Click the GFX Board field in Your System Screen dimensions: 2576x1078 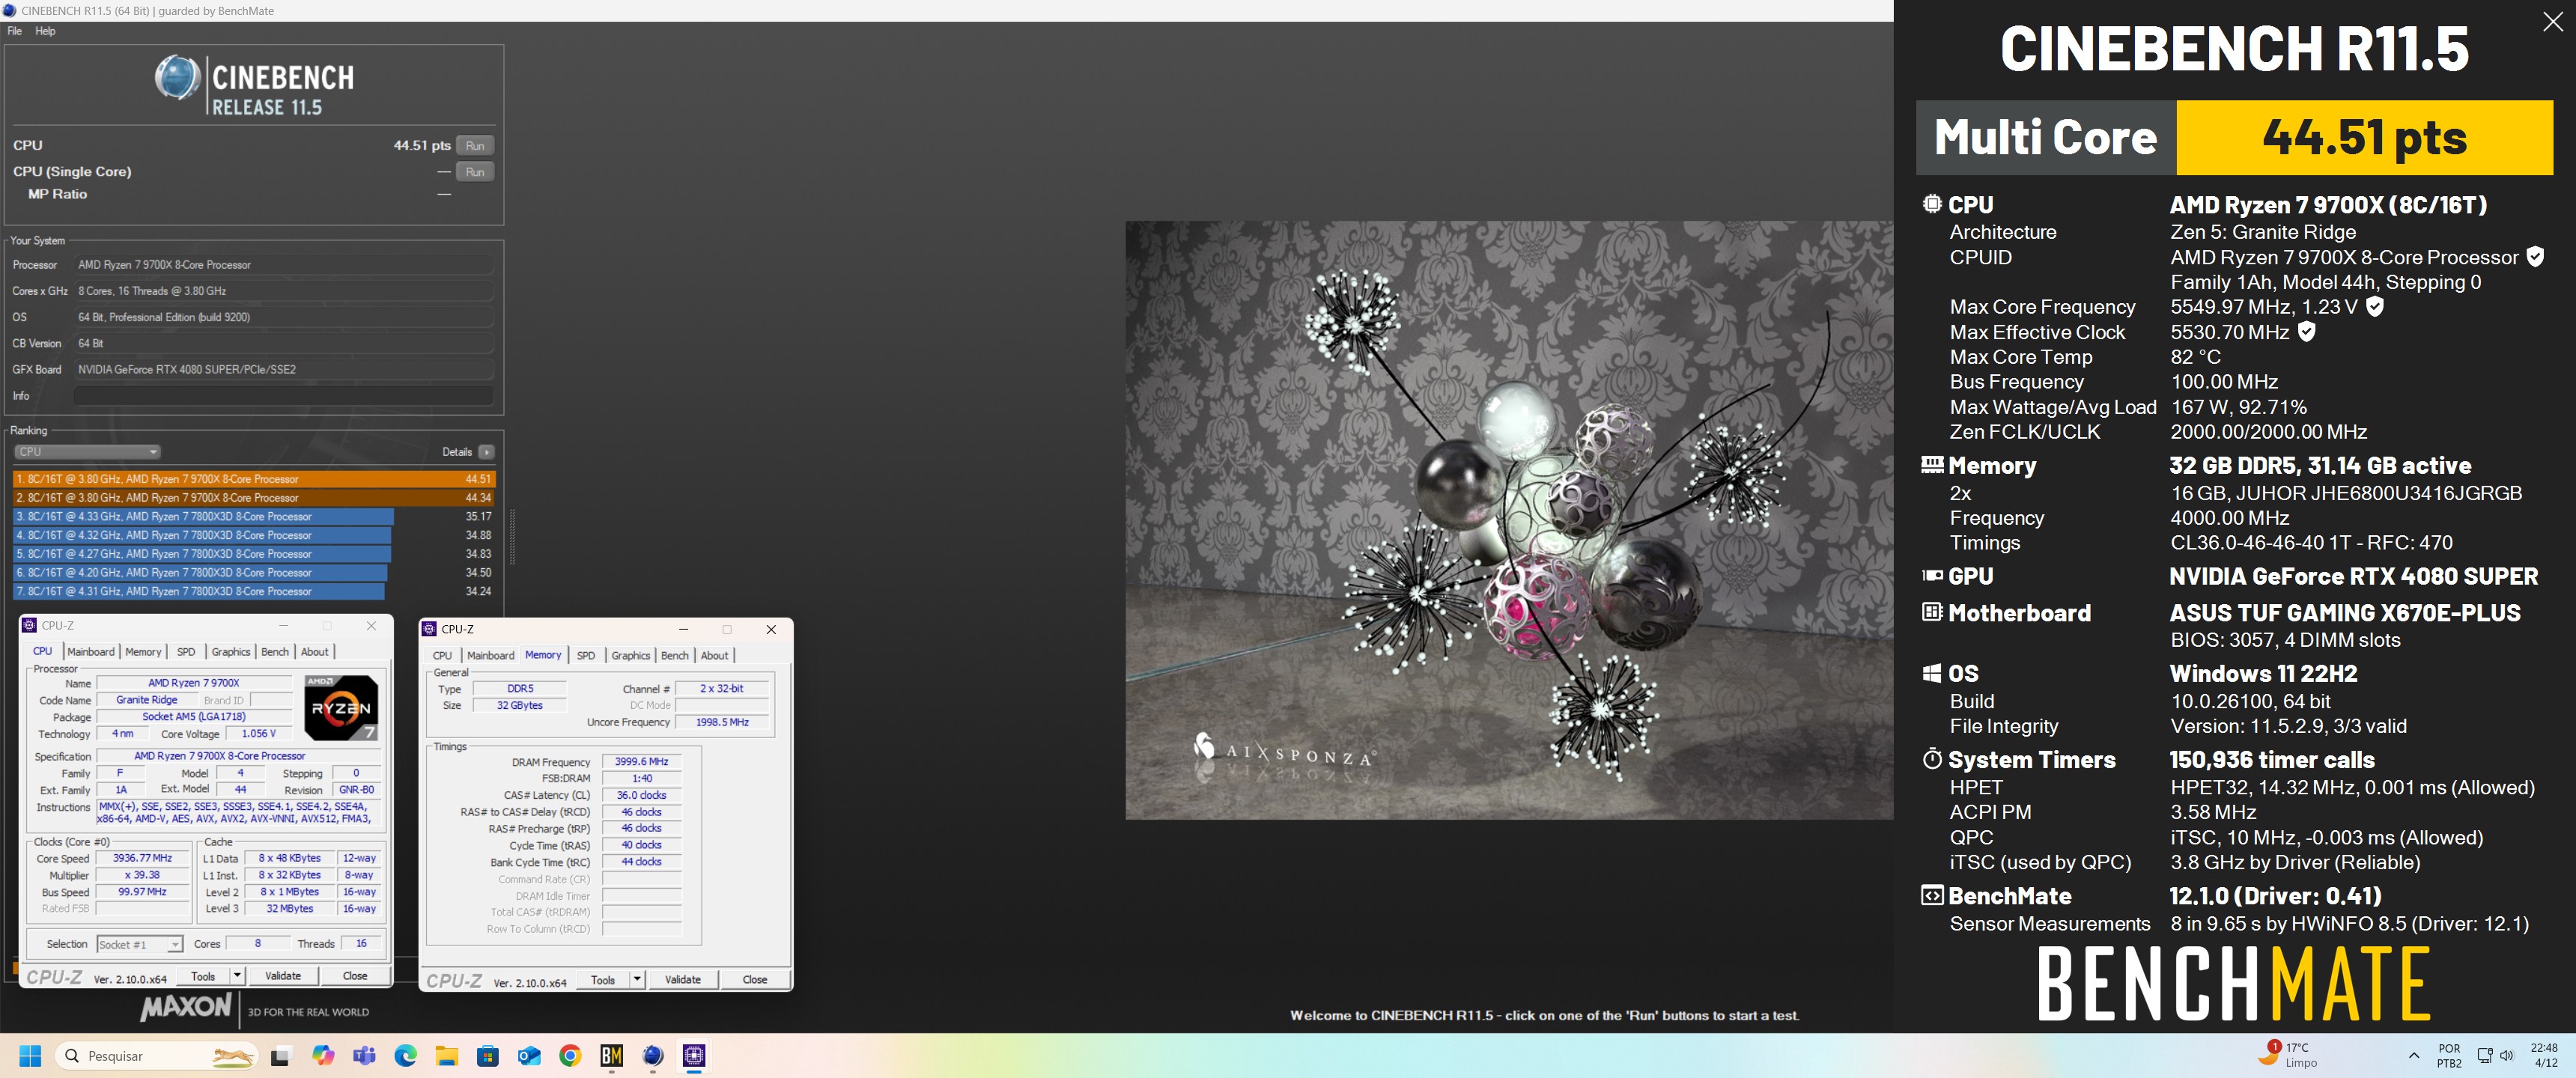click(284, 370)
